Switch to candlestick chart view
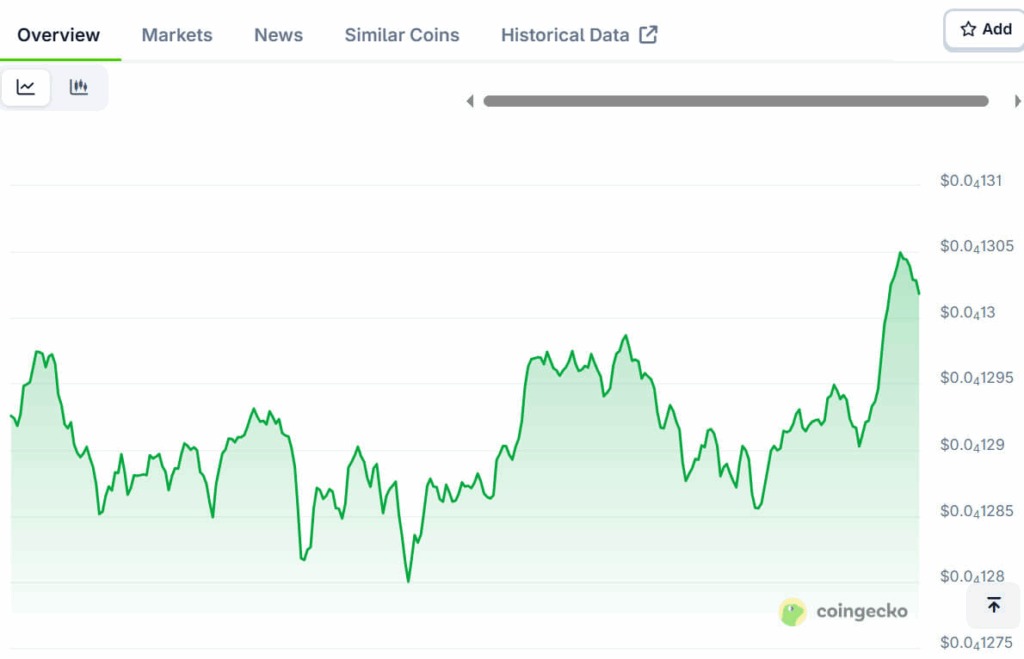 pyautogui.click(x=79, y=88)
